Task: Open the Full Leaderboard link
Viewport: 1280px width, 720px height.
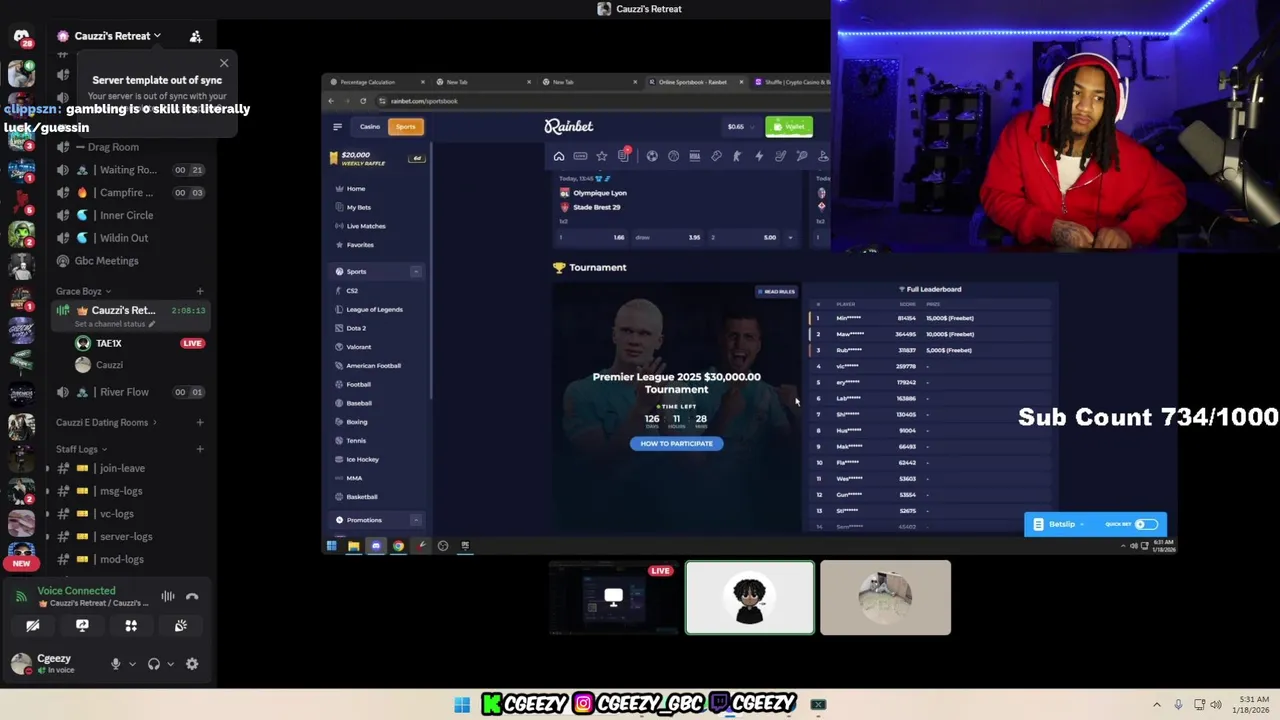Action: (x=931, y=289)
